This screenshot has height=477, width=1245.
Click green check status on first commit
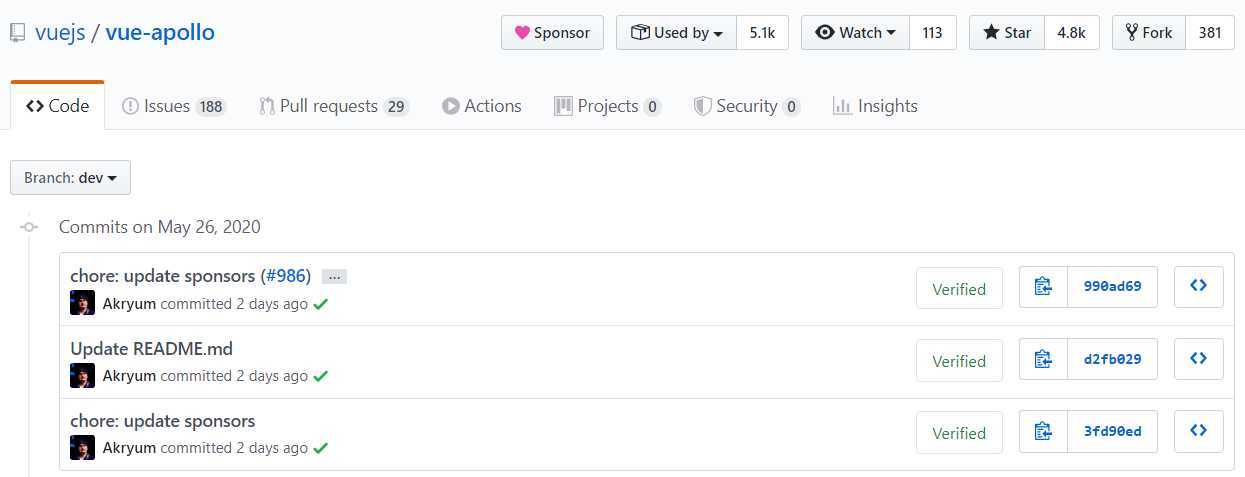point(320,304)
